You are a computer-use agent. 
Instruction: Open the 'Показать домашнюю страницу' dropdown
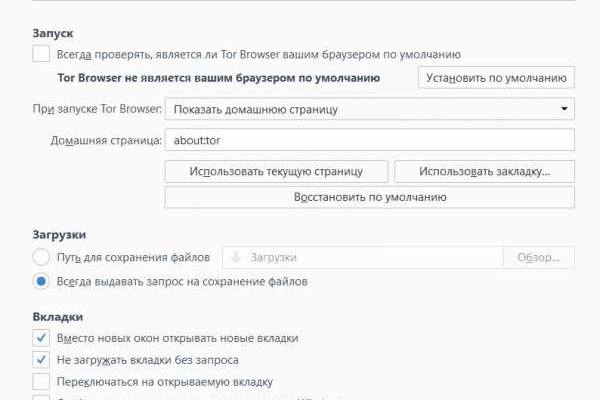click(x=360, y=108)
